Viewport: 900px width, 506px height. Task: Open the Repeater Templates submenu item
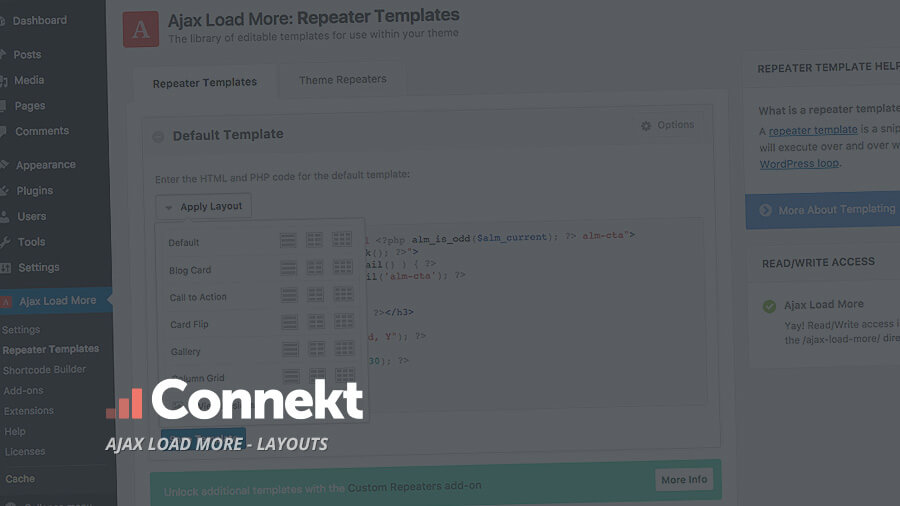(x=51, y=349)
